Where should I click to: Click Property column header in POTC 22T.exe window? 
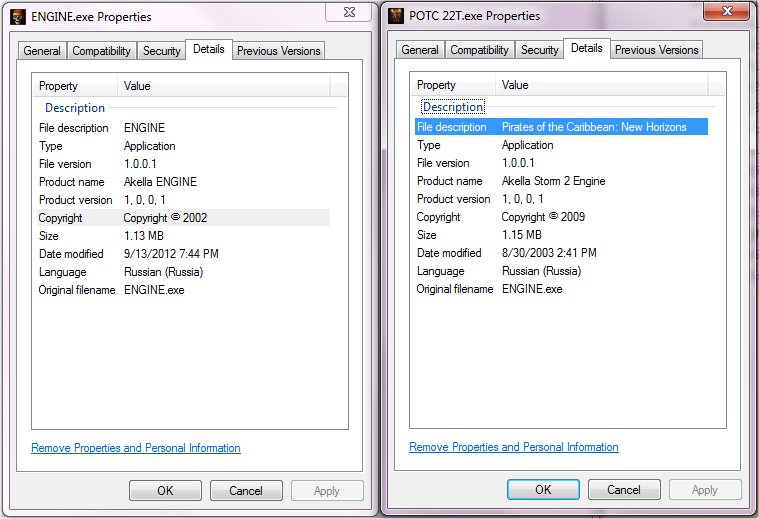[453, 85]
